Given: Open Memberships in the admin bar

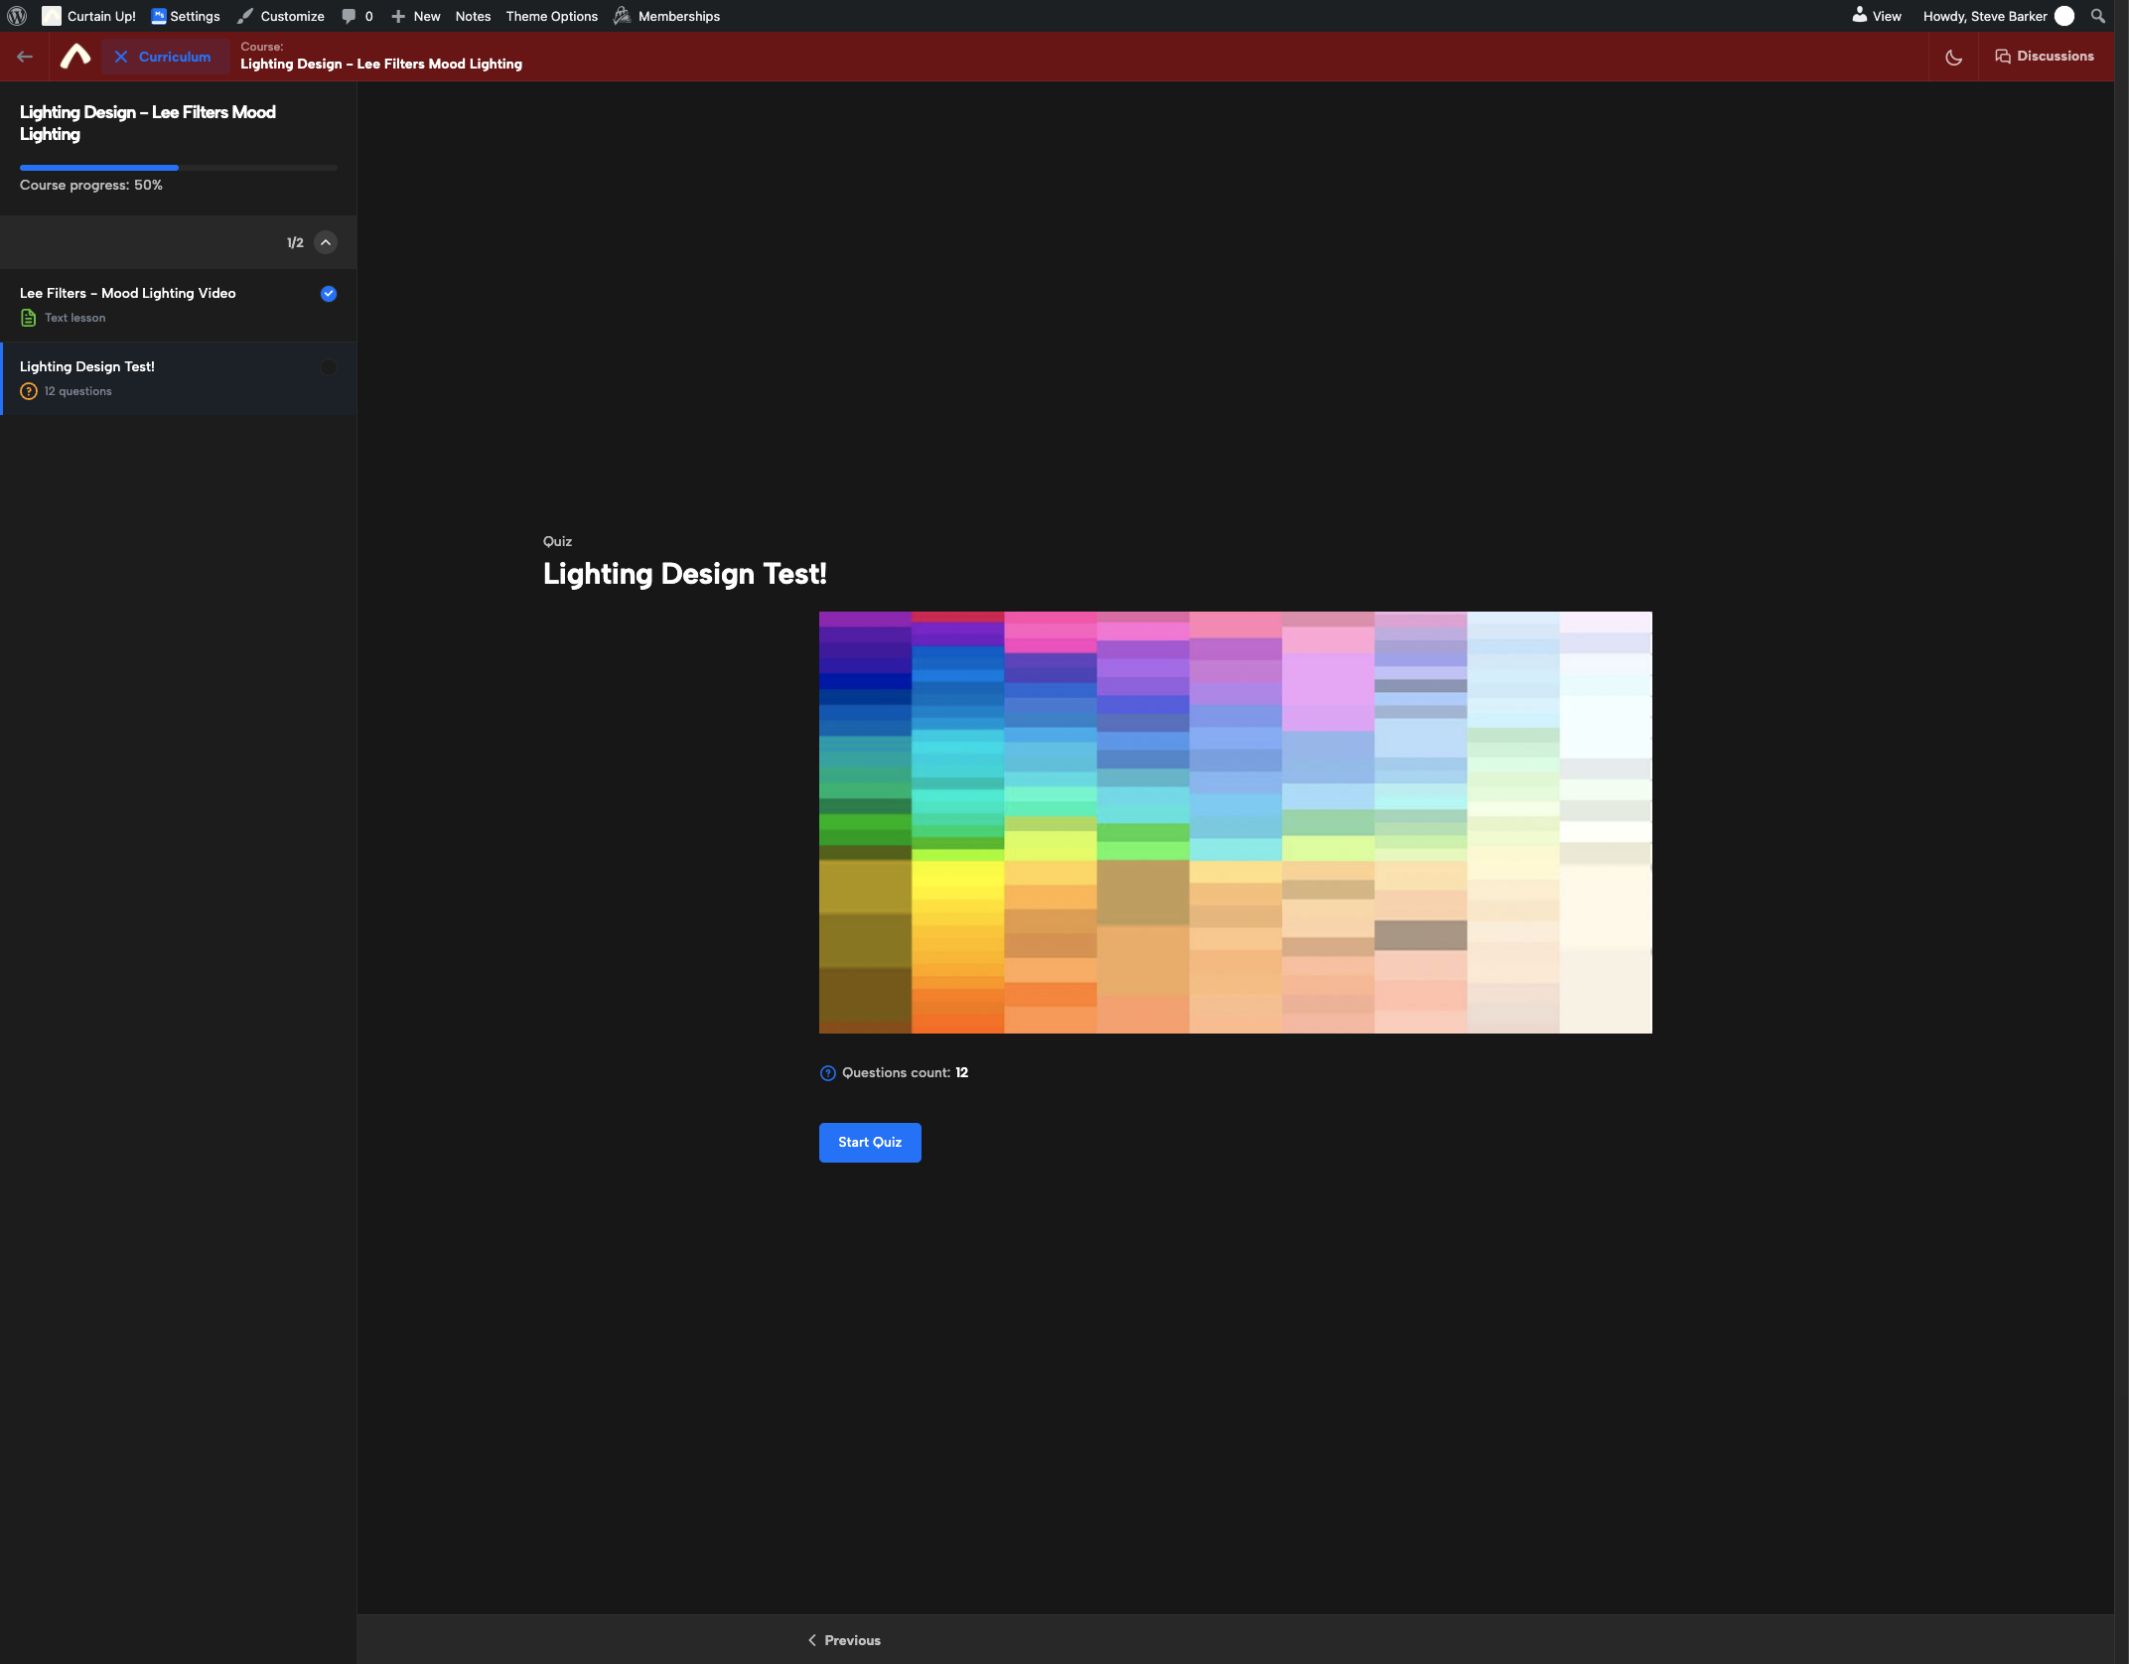Looking at the screenshot, I should (667, 16).
